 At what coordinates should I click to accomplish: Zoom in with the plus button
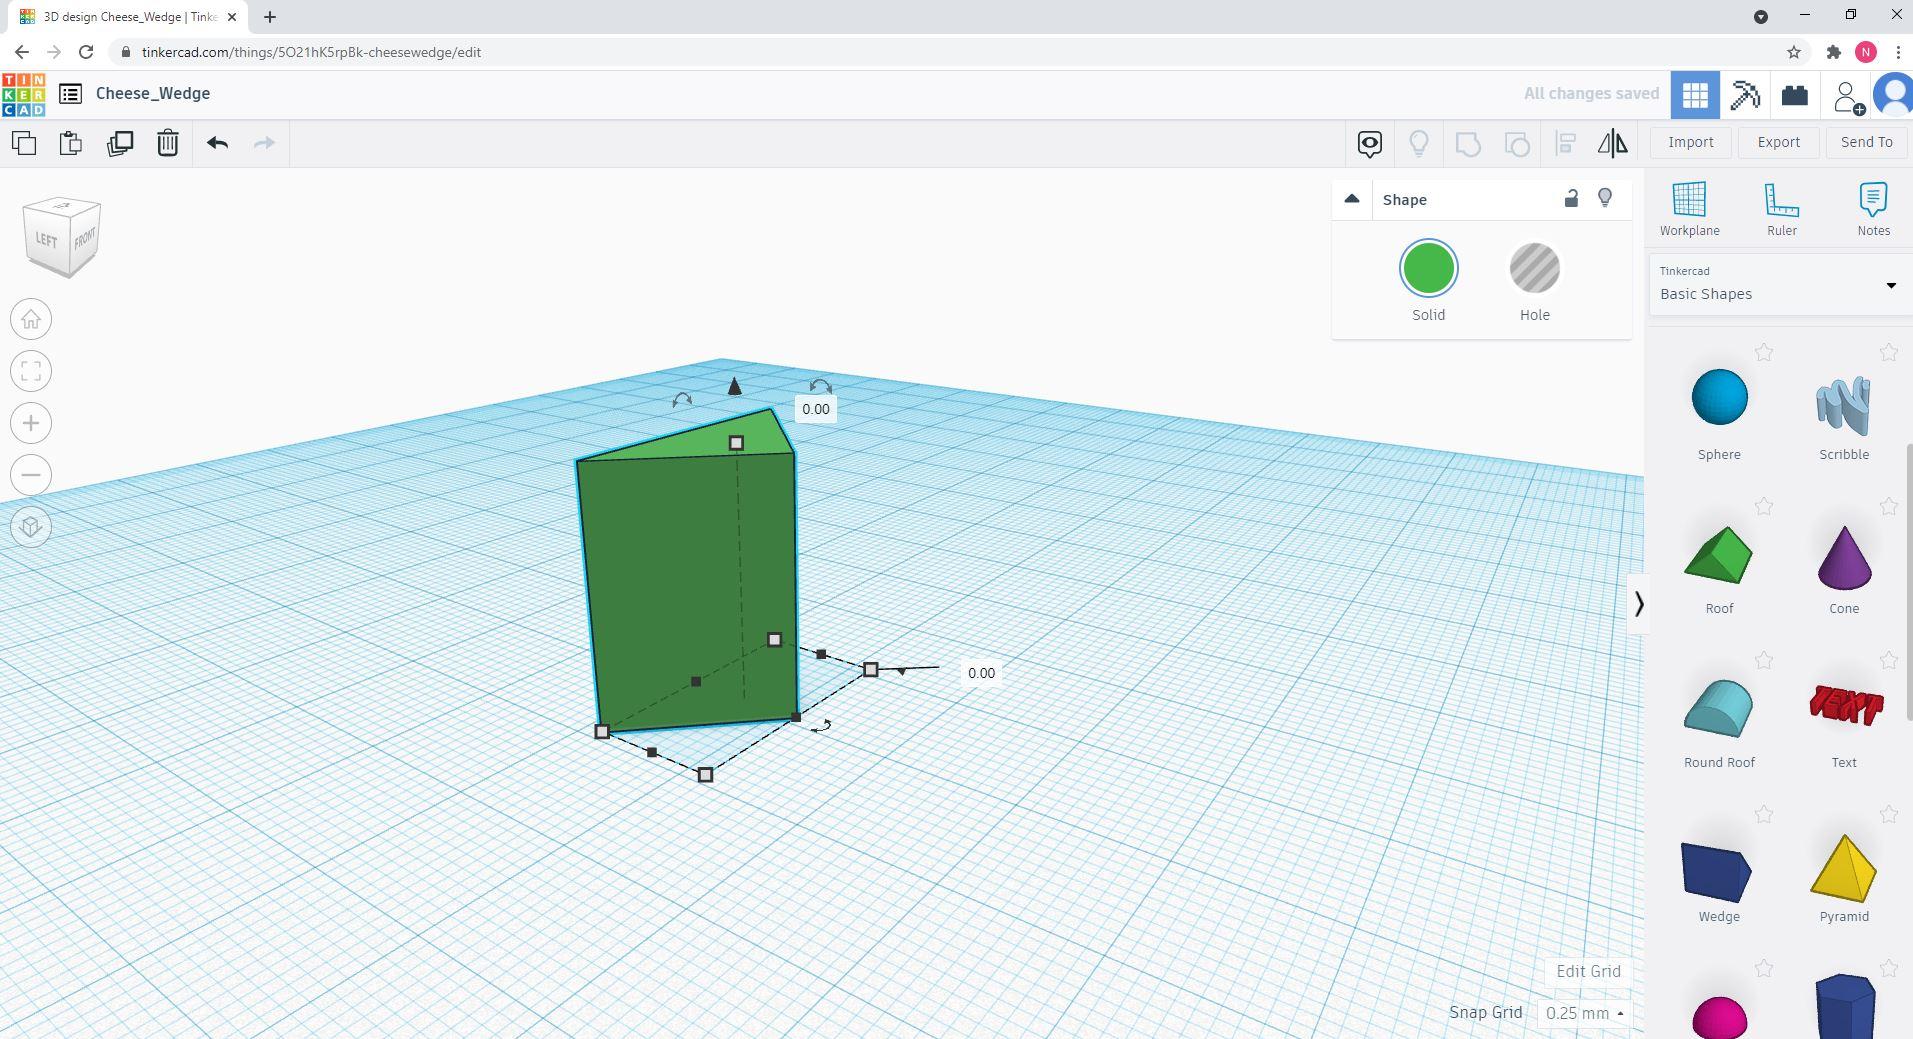[x=31, y=424]
